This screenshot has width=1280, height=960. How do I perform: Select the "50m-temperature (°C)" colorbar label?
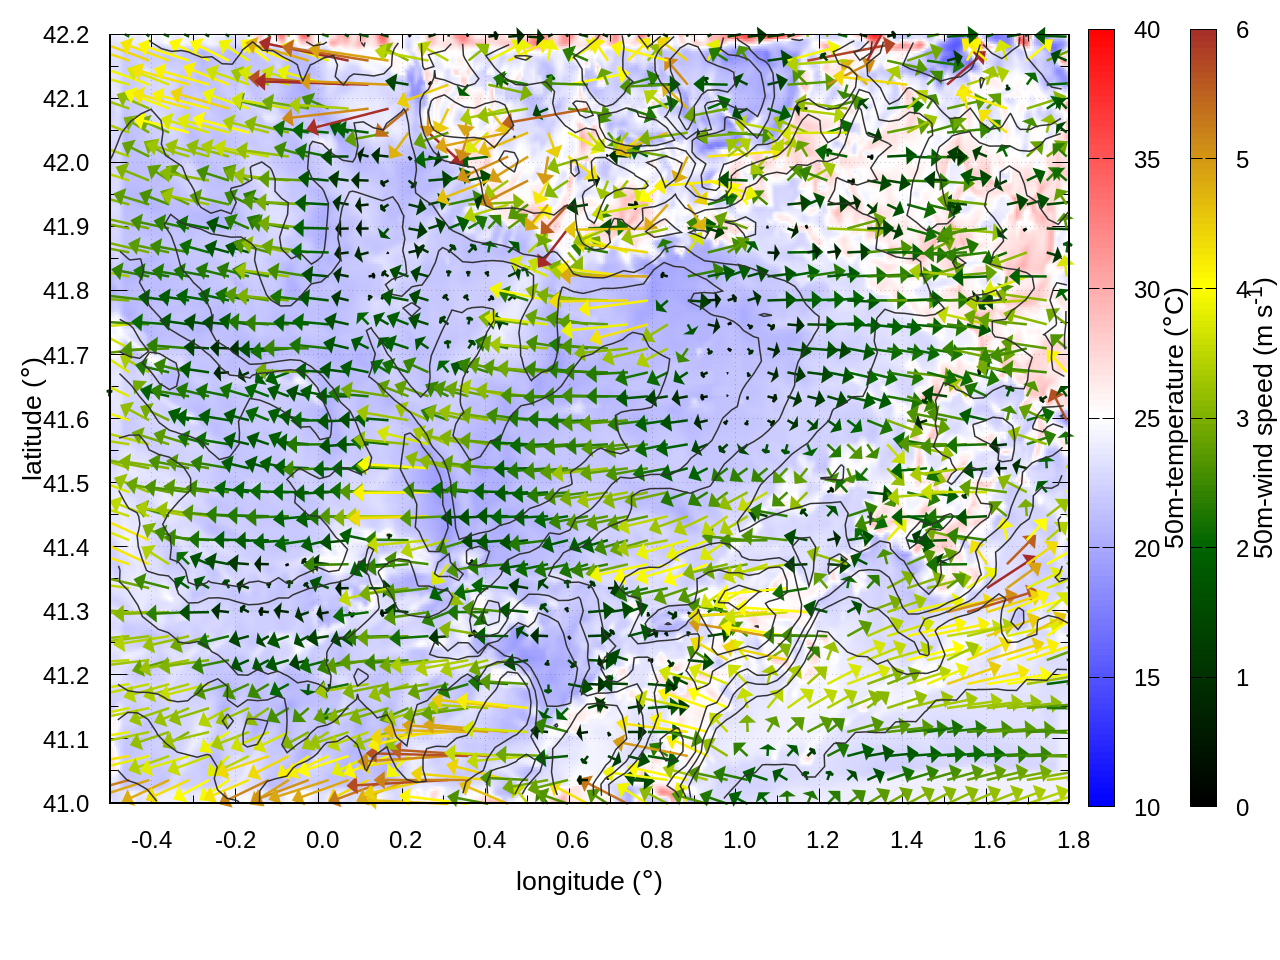1175,418
